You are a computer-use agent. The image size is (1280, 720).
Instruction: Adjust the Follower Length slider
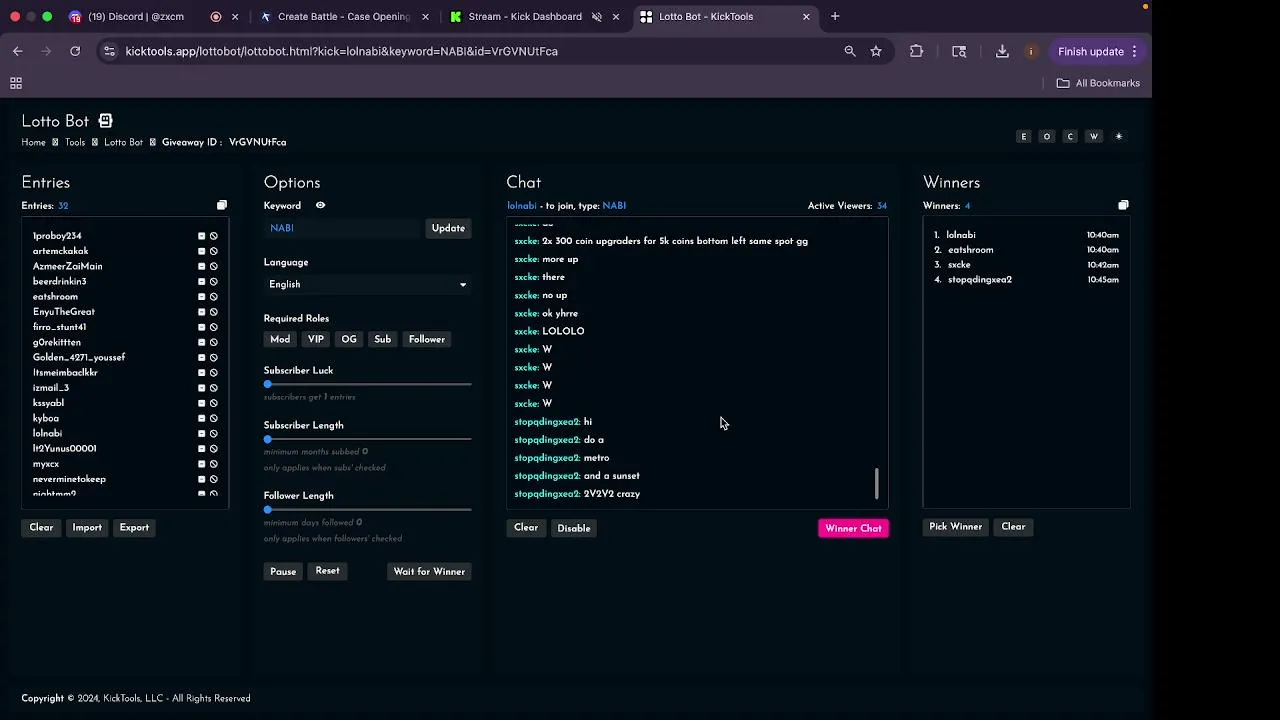point(367,509)
